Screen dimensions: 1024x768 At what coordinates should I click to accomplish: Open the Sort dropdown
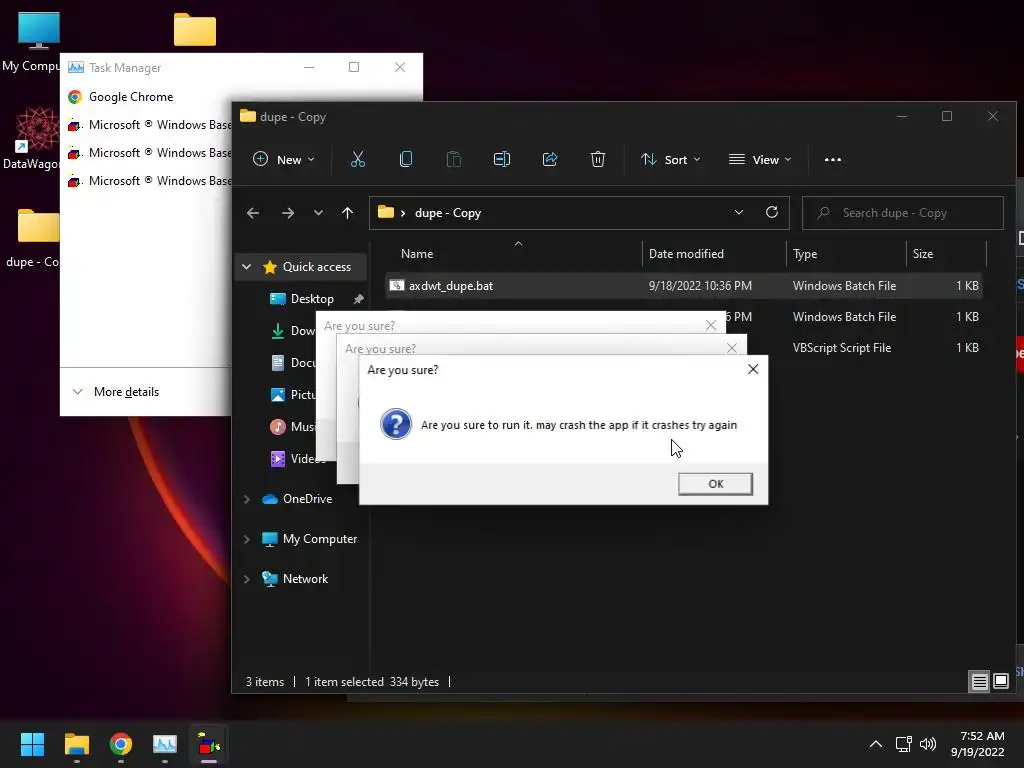(671, 159)
